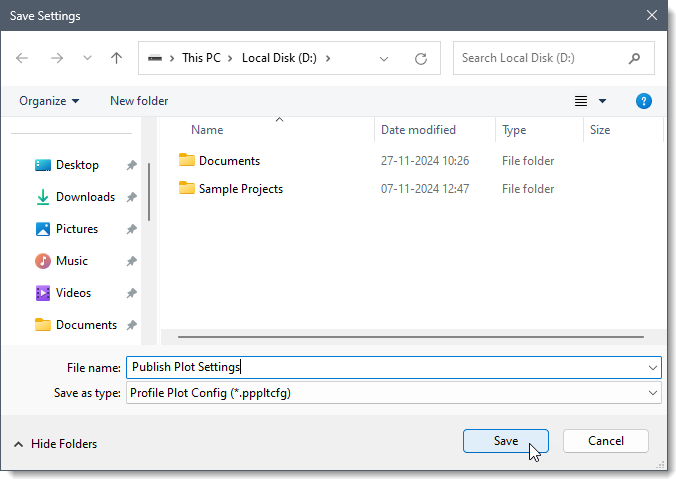Screen dimensions: 676x479
Task: Open the address bar history dropdown
Action: pyautogui.click(x=384, y=59)
